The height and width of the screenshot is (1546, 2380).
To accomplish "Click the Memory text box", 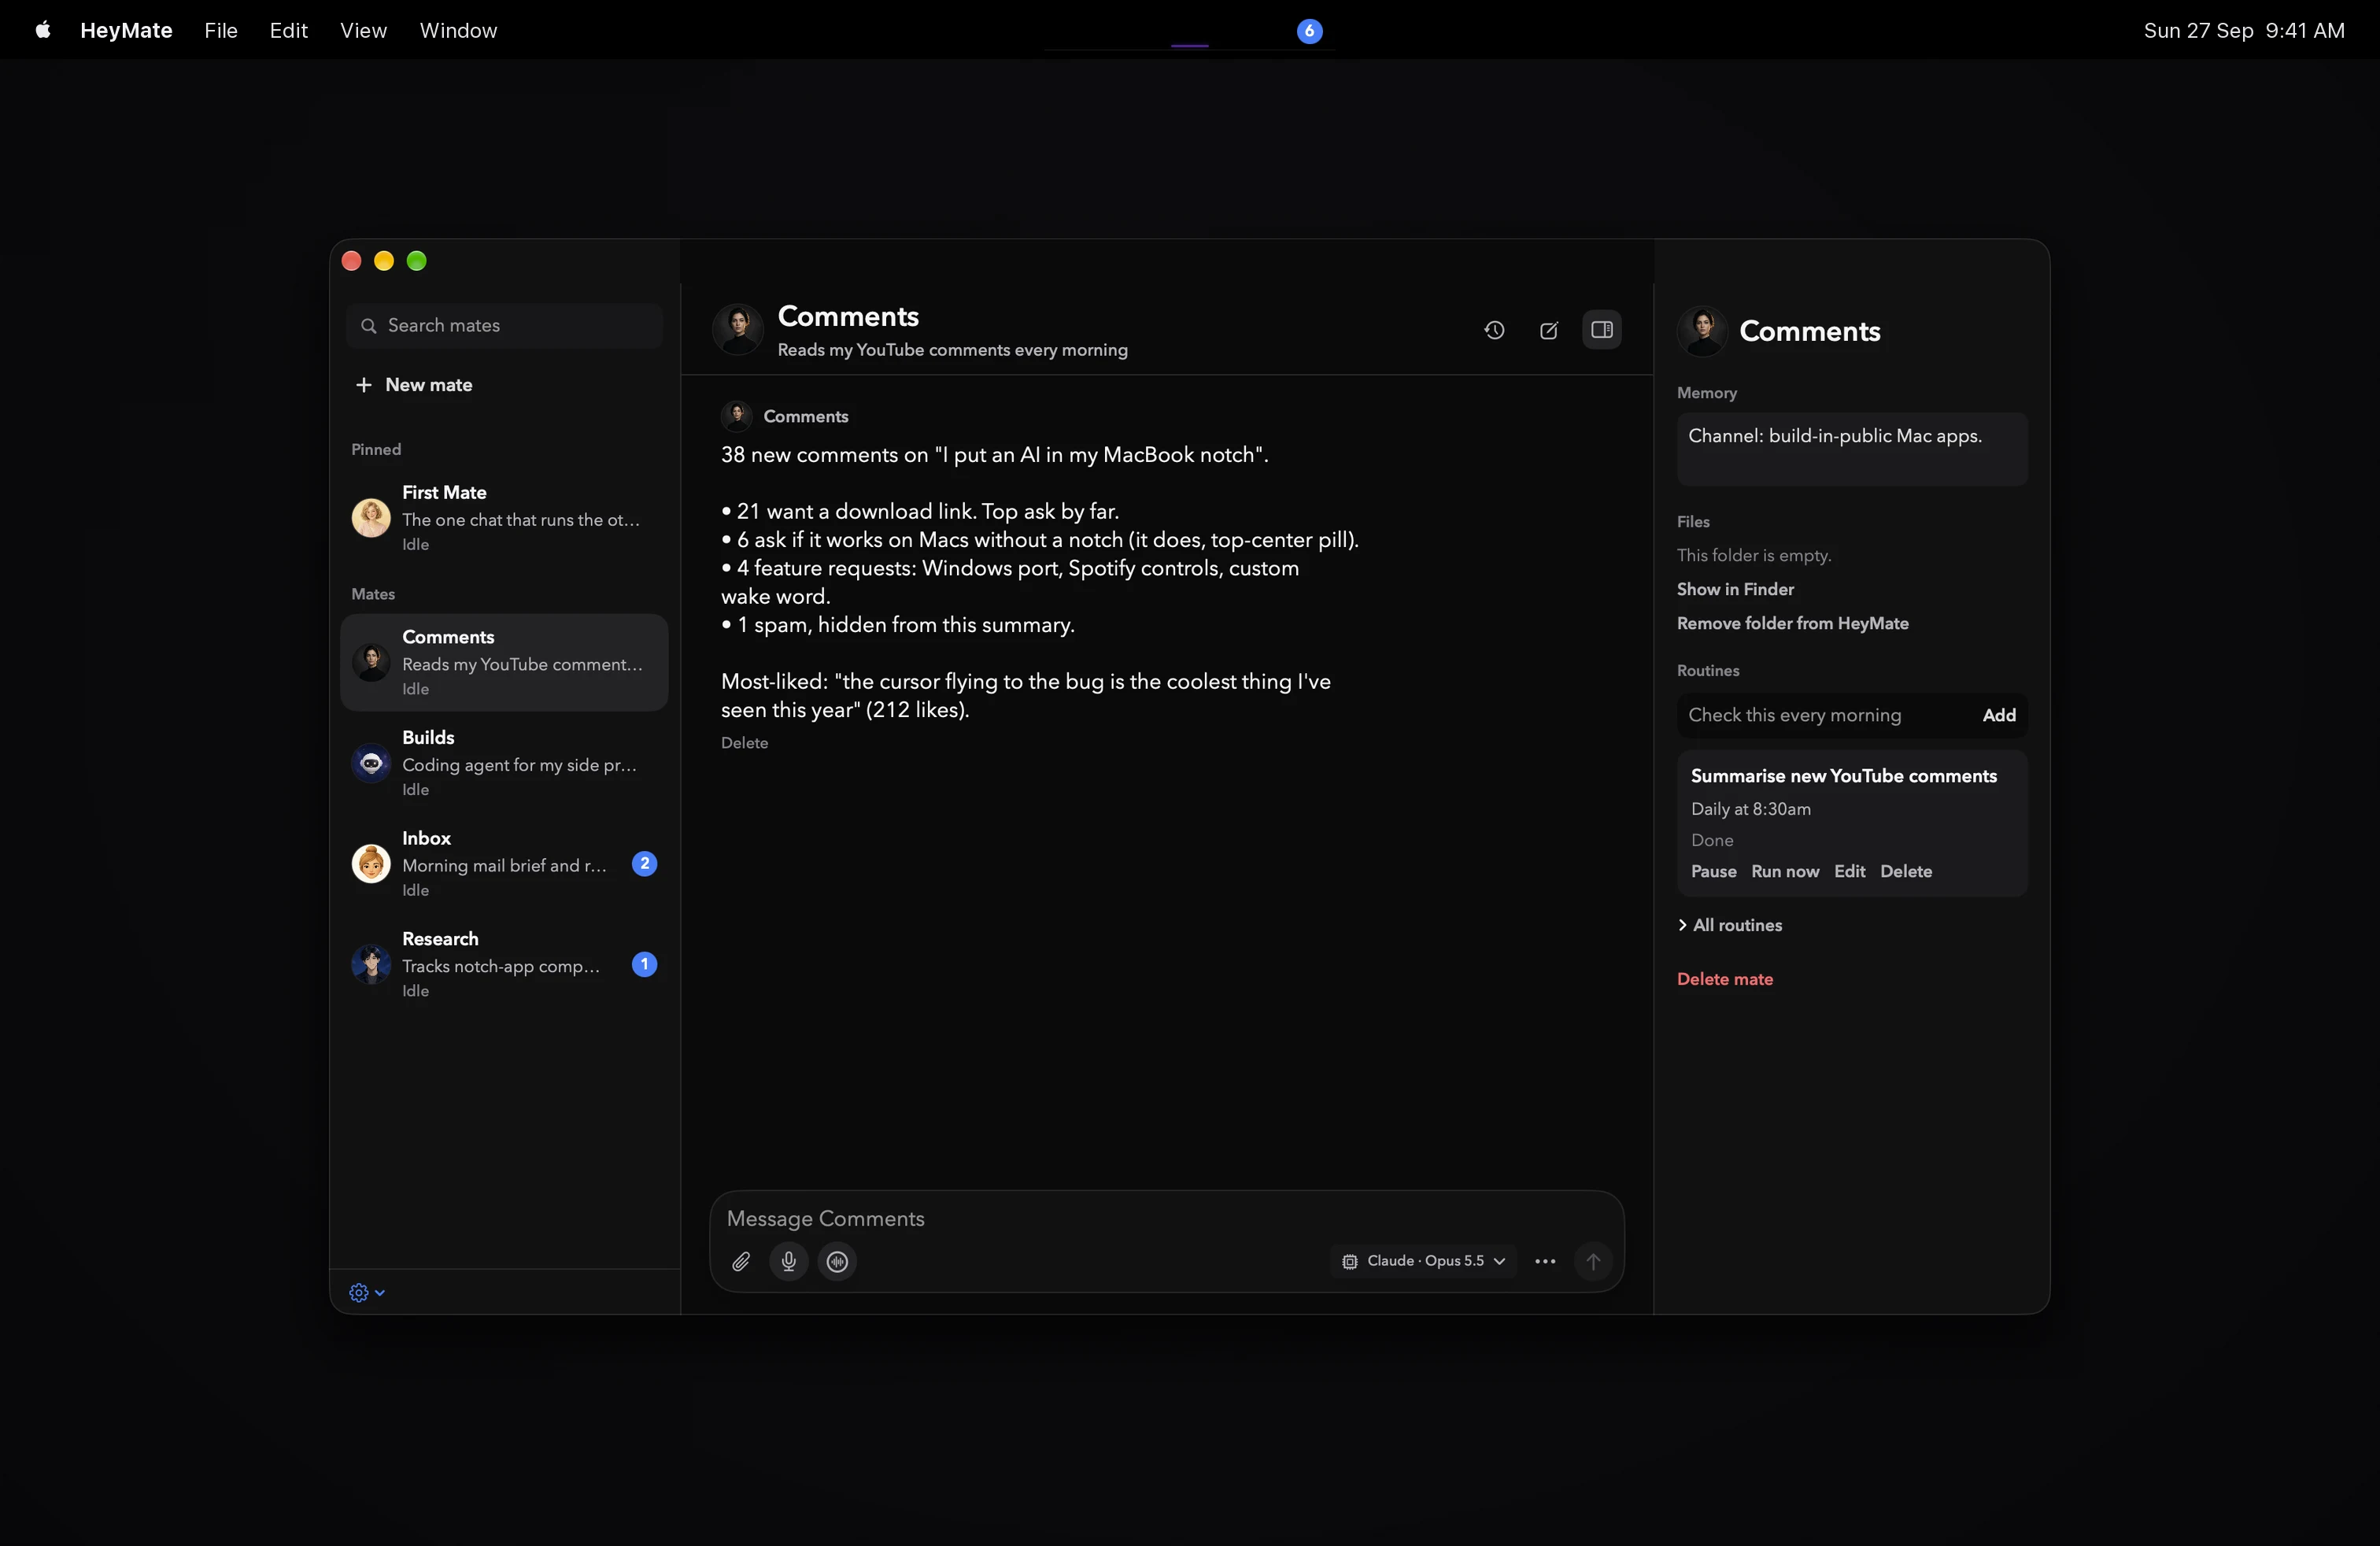I will pyautogui.click(x=1851, y=449).
